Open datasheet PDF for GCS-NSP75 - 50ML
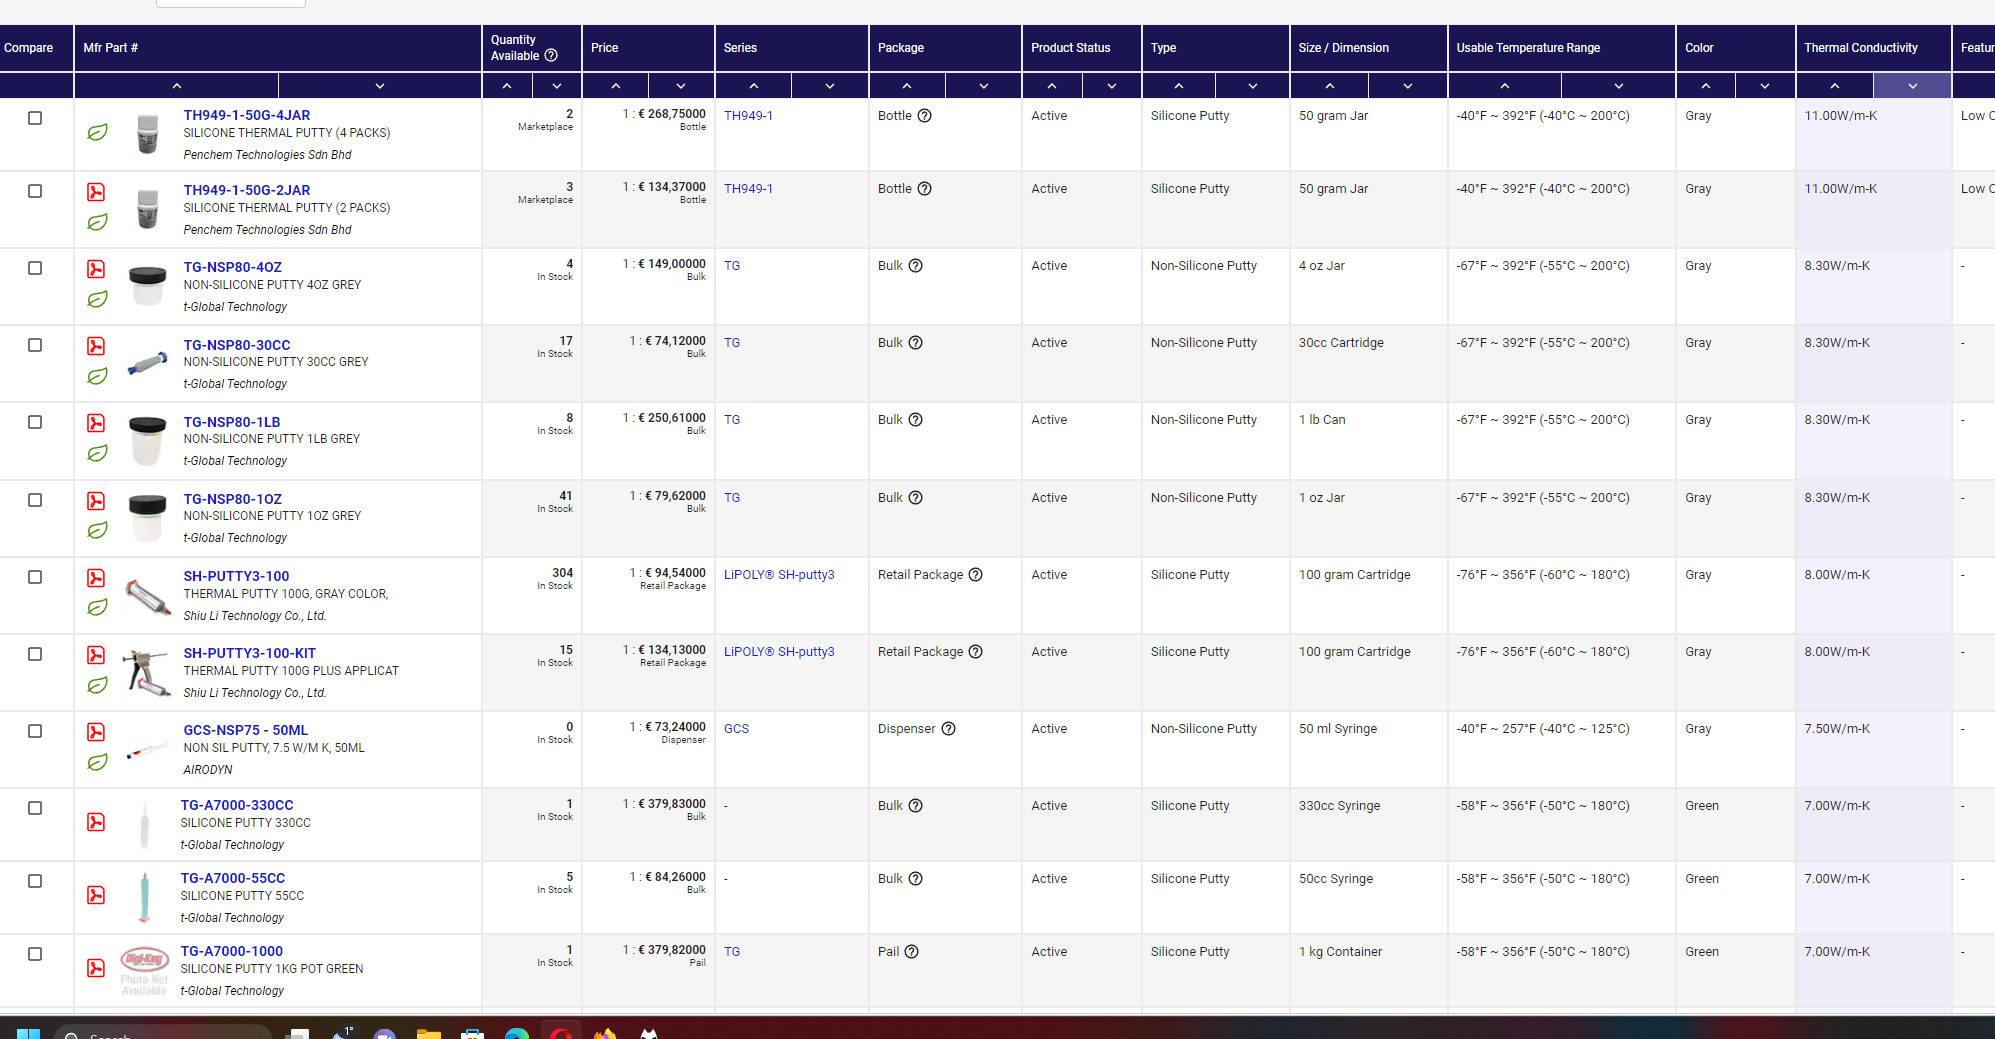The width and height of the screenshot is (1995, 1039). tap(96, 732)
